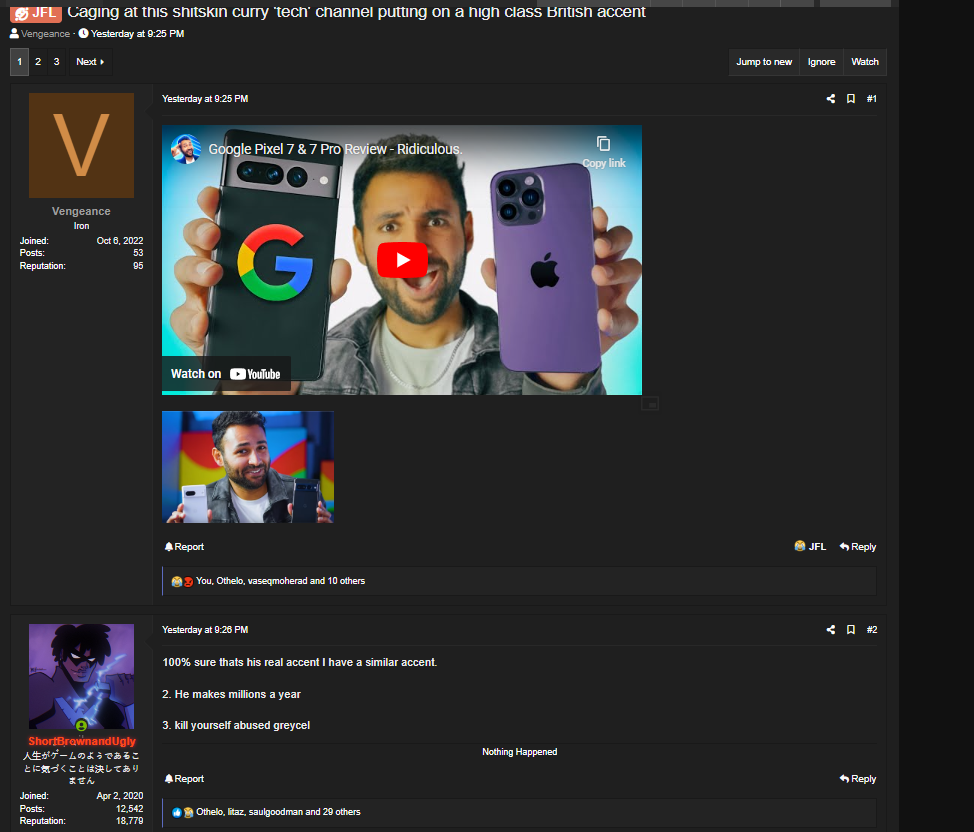Play the embedded YouTube video
Viewport: 974px width, 832px height.
pos(402,260)
